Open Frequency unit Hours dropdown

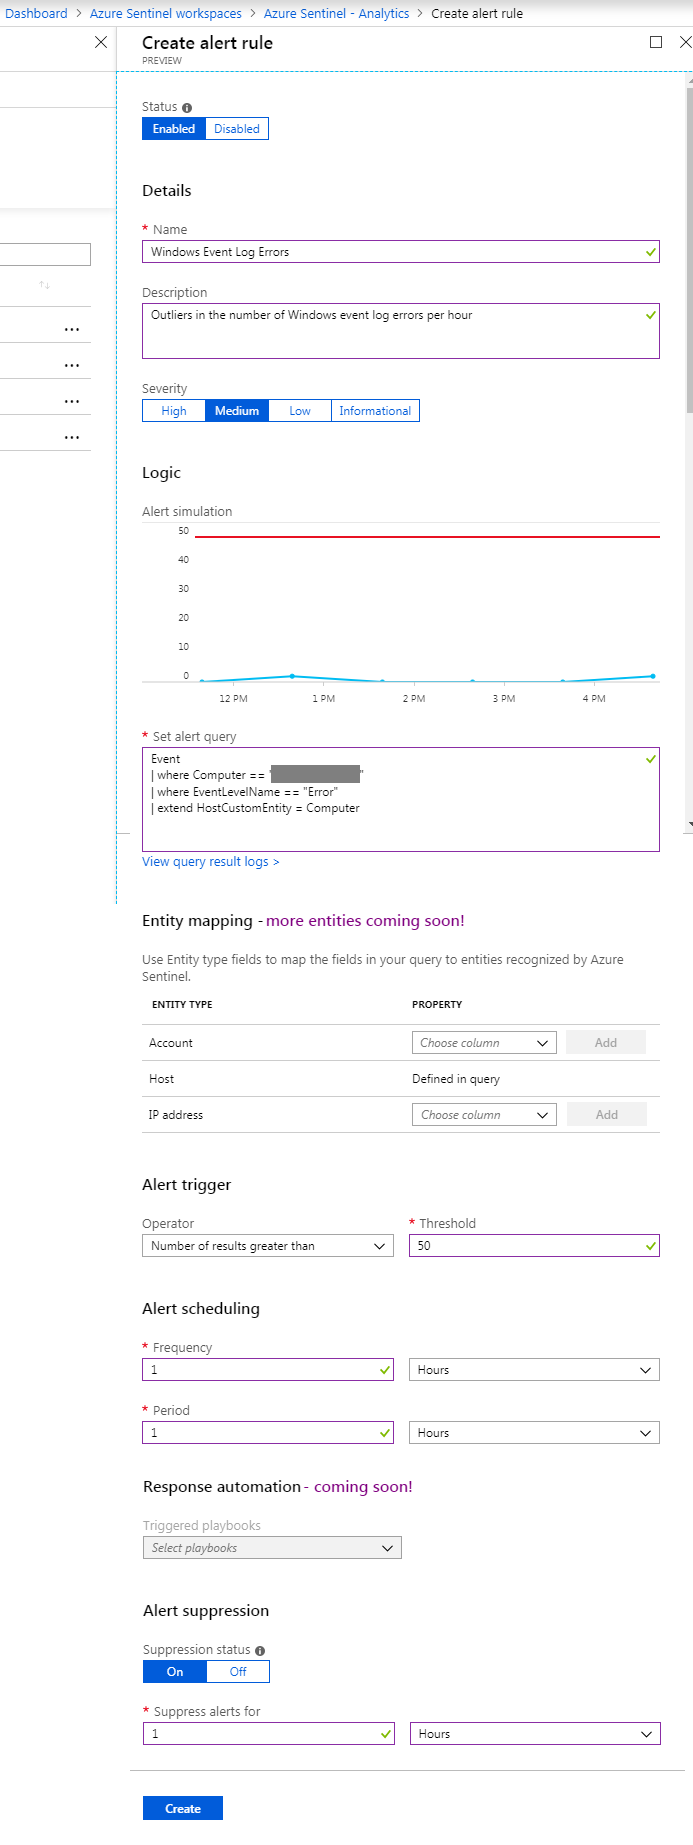pos(534,1370)
